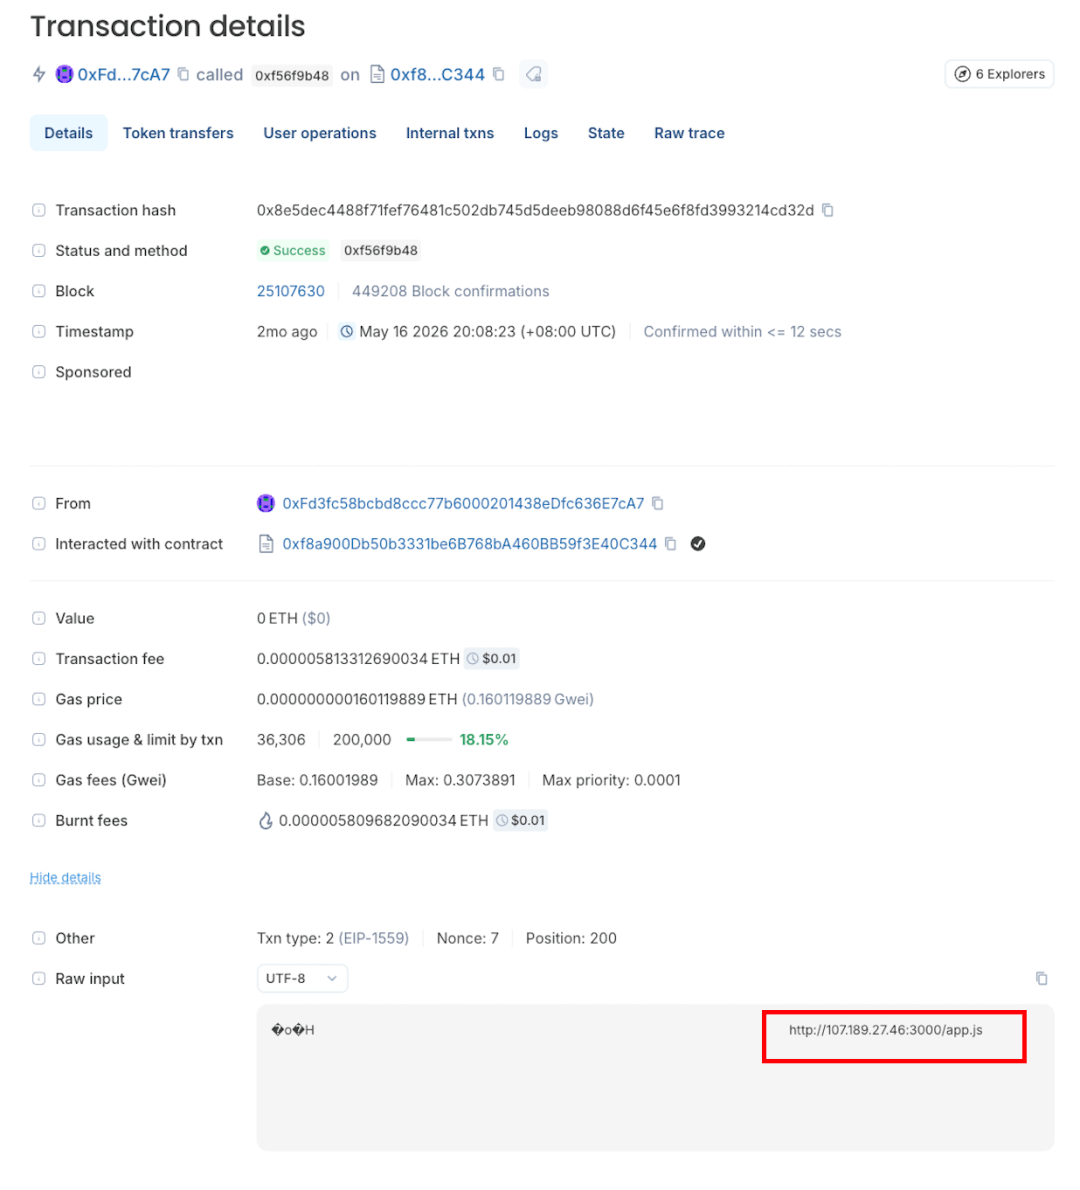Image resolution: width=1080 pixels, height=1190 pixels.
Task: Click info icon next to Transaction hash
Action: click(39, 210)
